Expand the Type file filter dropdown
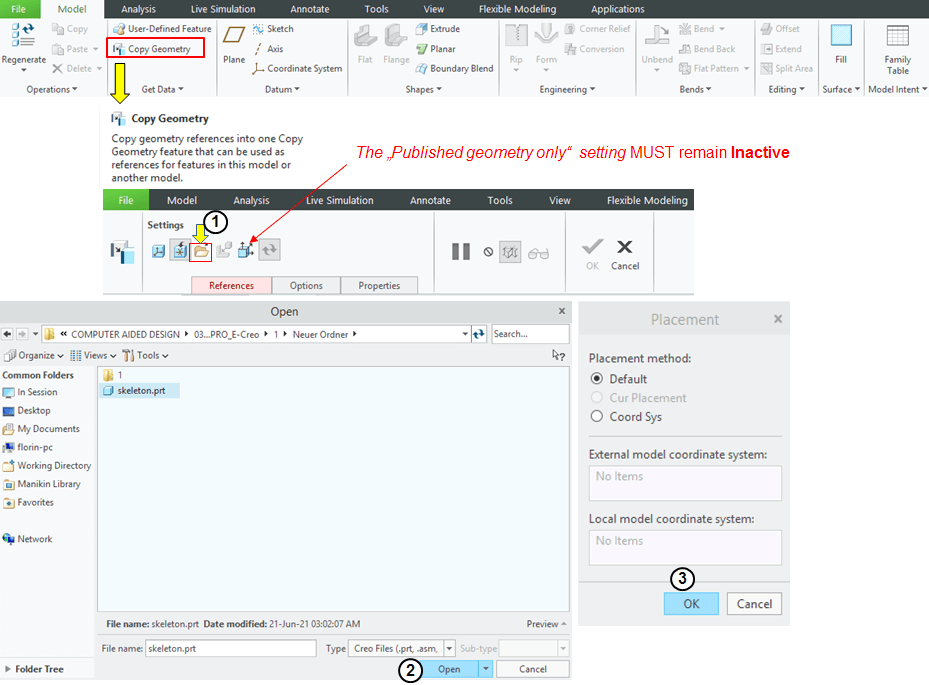The image size is (929, 685). click(449, 649)
